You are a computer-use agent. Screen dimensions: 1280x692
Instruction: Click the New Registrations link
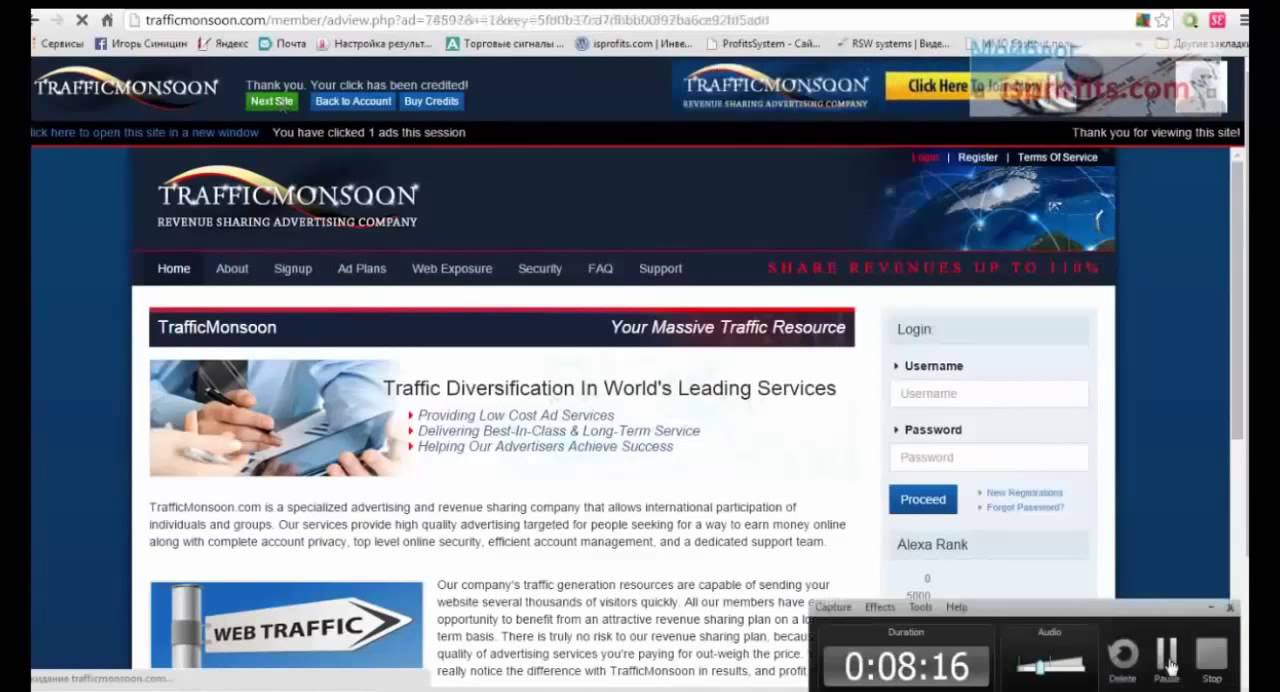(x=1024, y=492)
